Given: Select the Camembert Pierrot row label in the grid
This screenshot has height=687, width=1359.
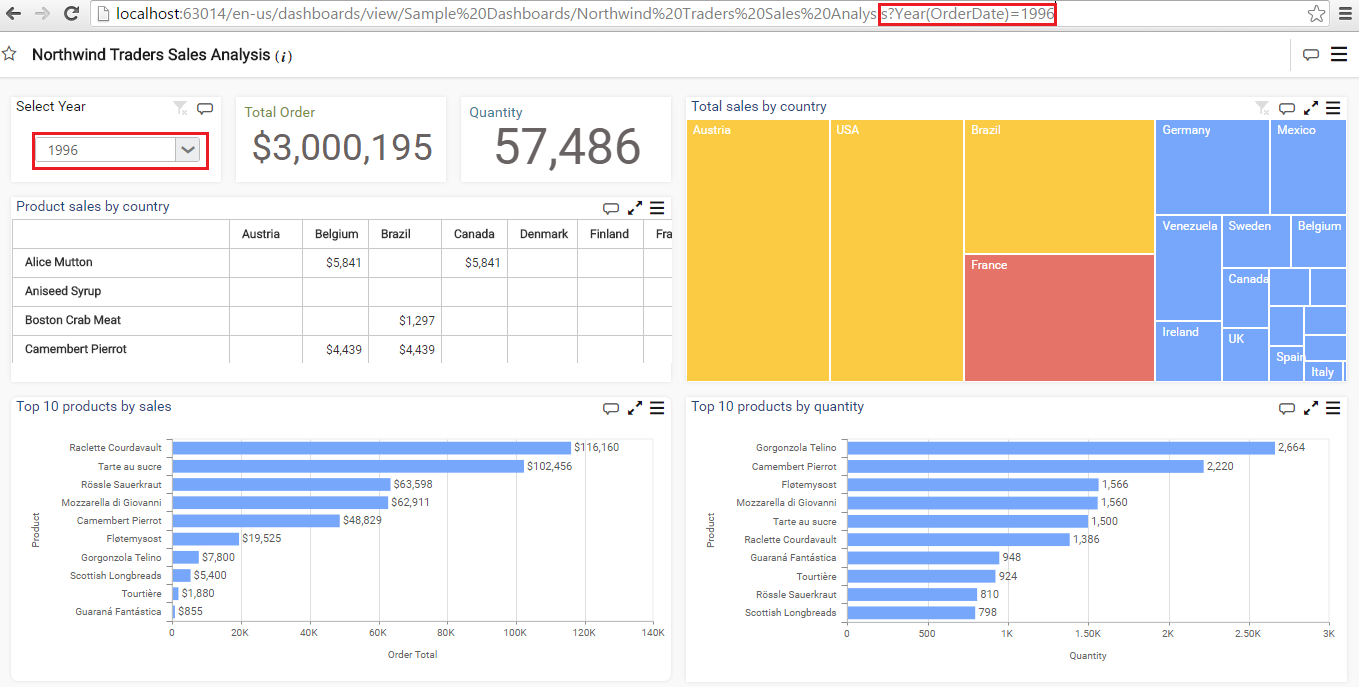Looking at the screenshot, I should [76, 349].
